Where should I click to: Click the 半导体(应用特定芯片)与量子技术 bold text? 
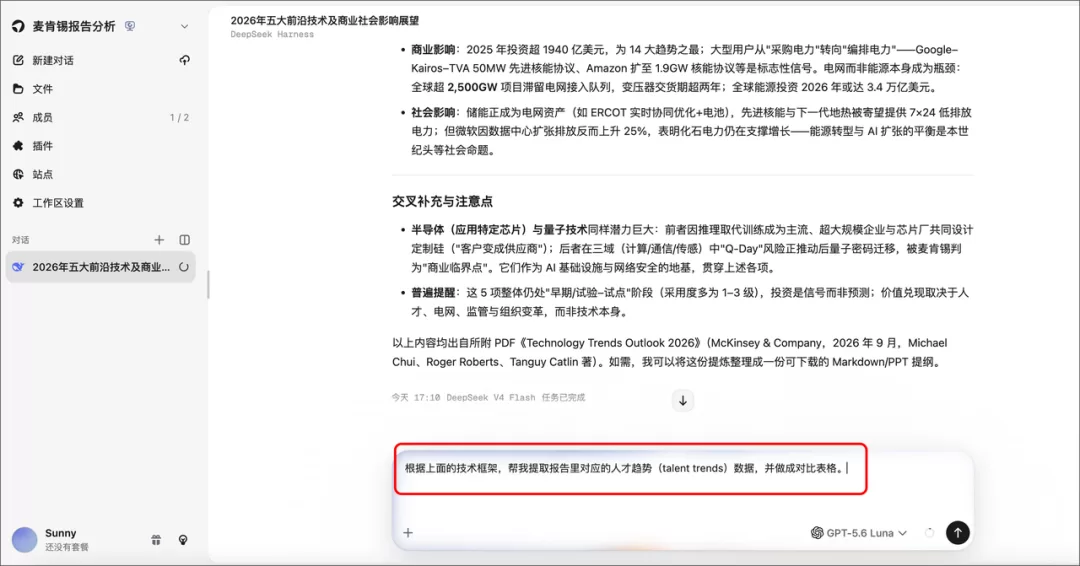(x=499, y=230)
